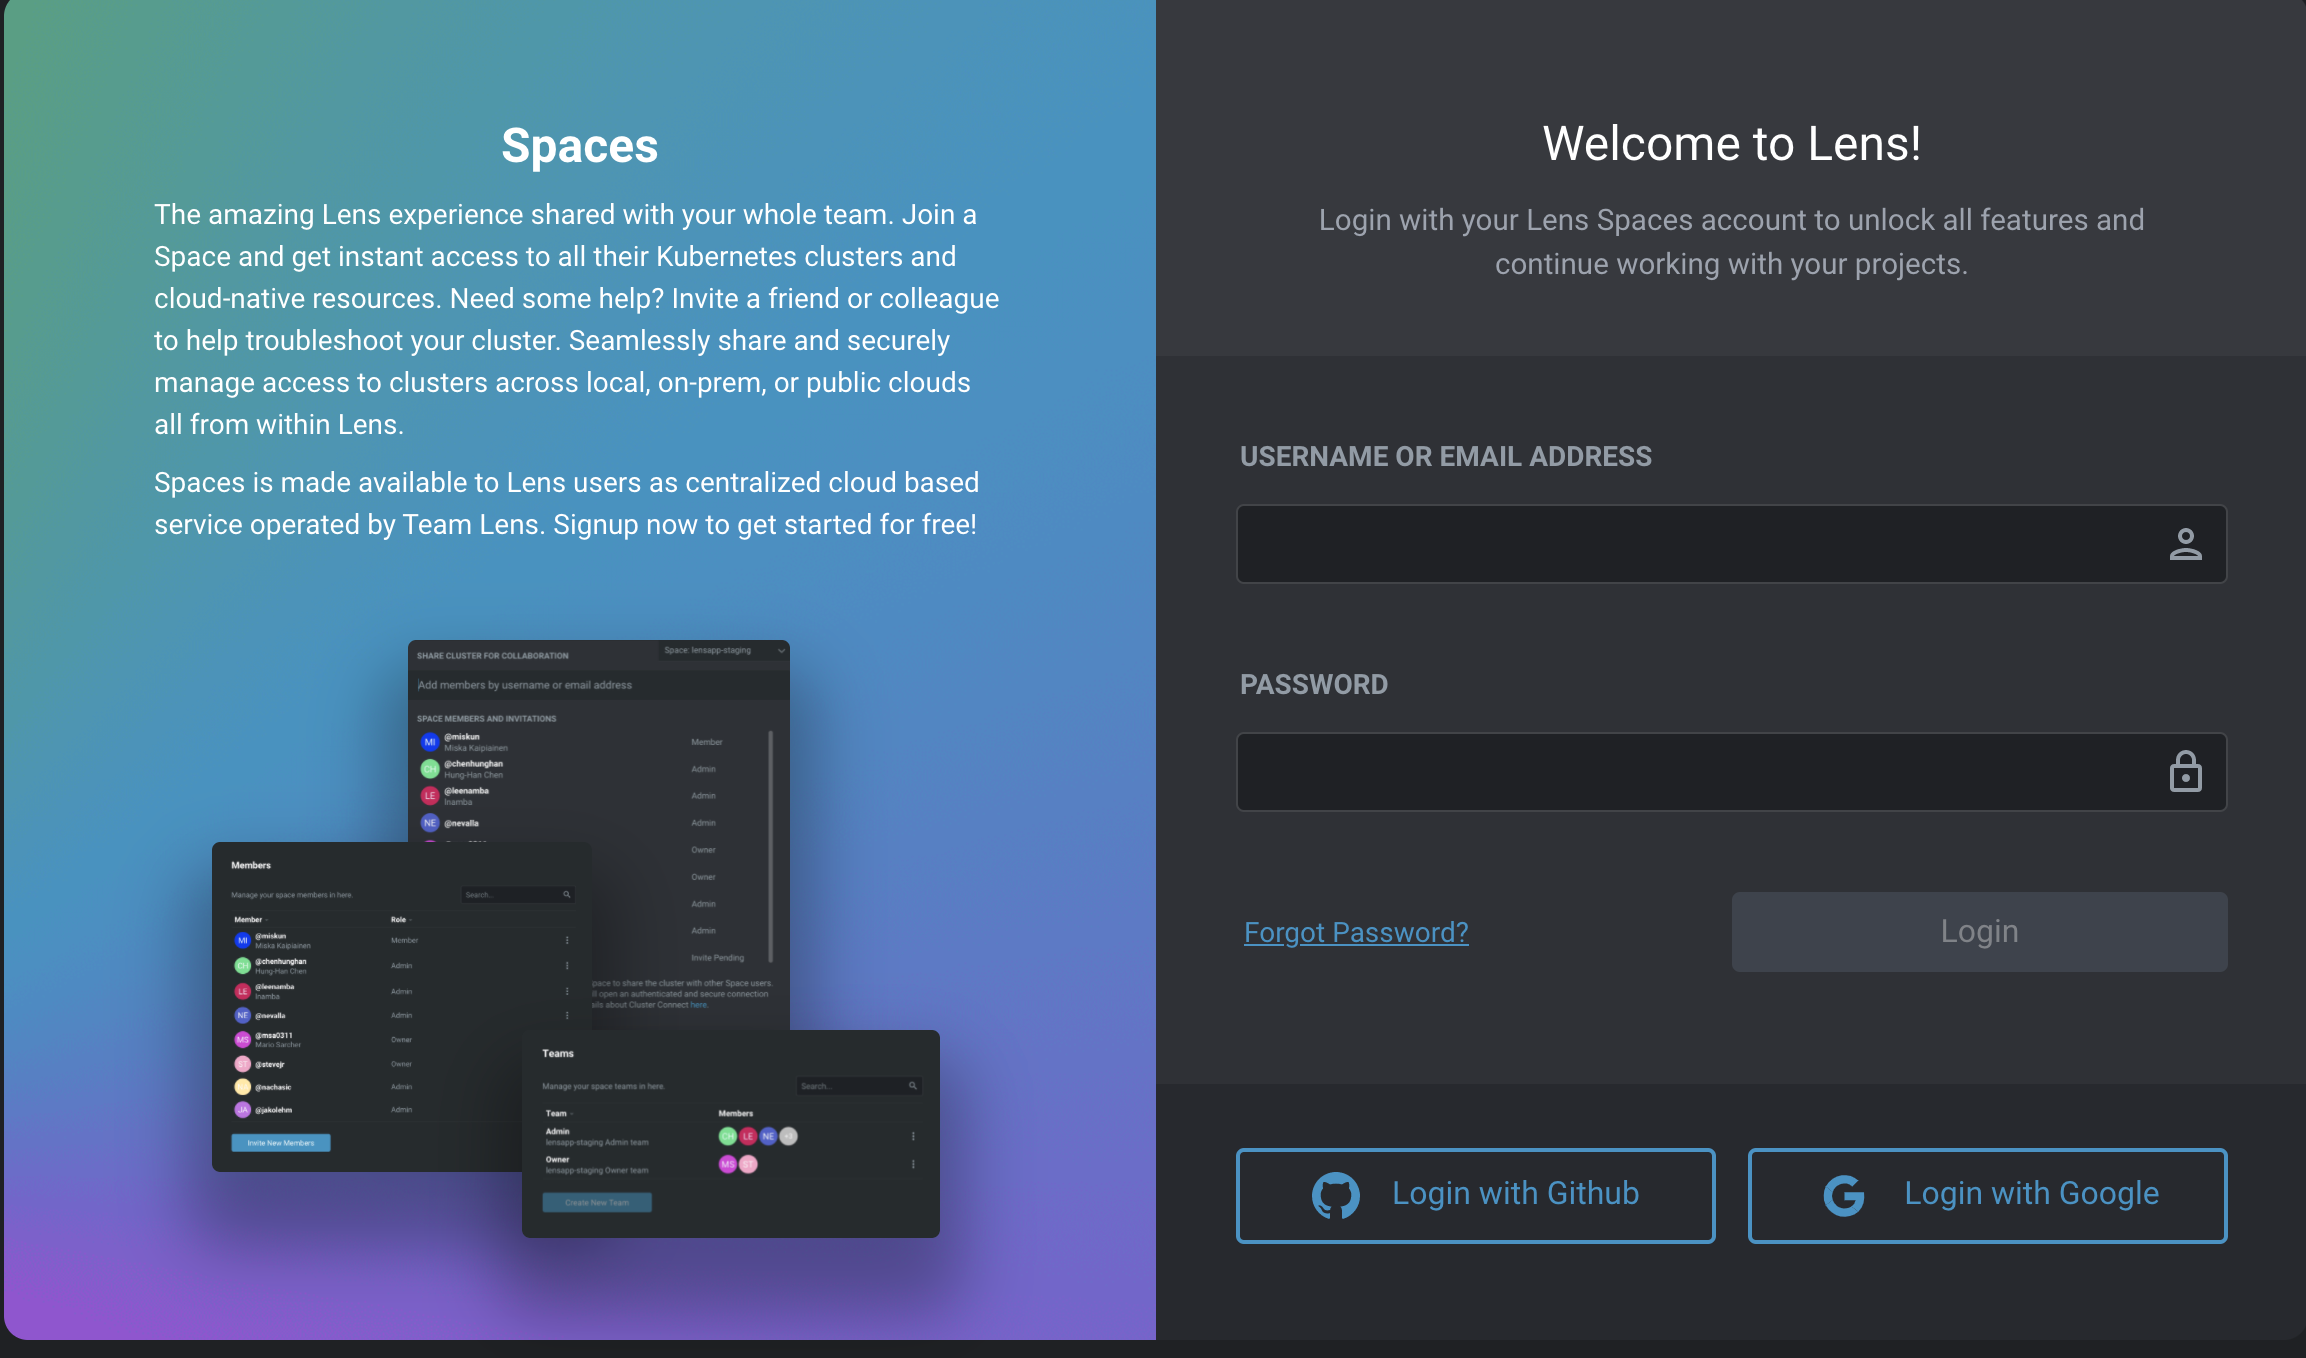Click the Role column sort arrow in Members preview
This screenshot has height=1358, width=2306.
pos(411,920)
